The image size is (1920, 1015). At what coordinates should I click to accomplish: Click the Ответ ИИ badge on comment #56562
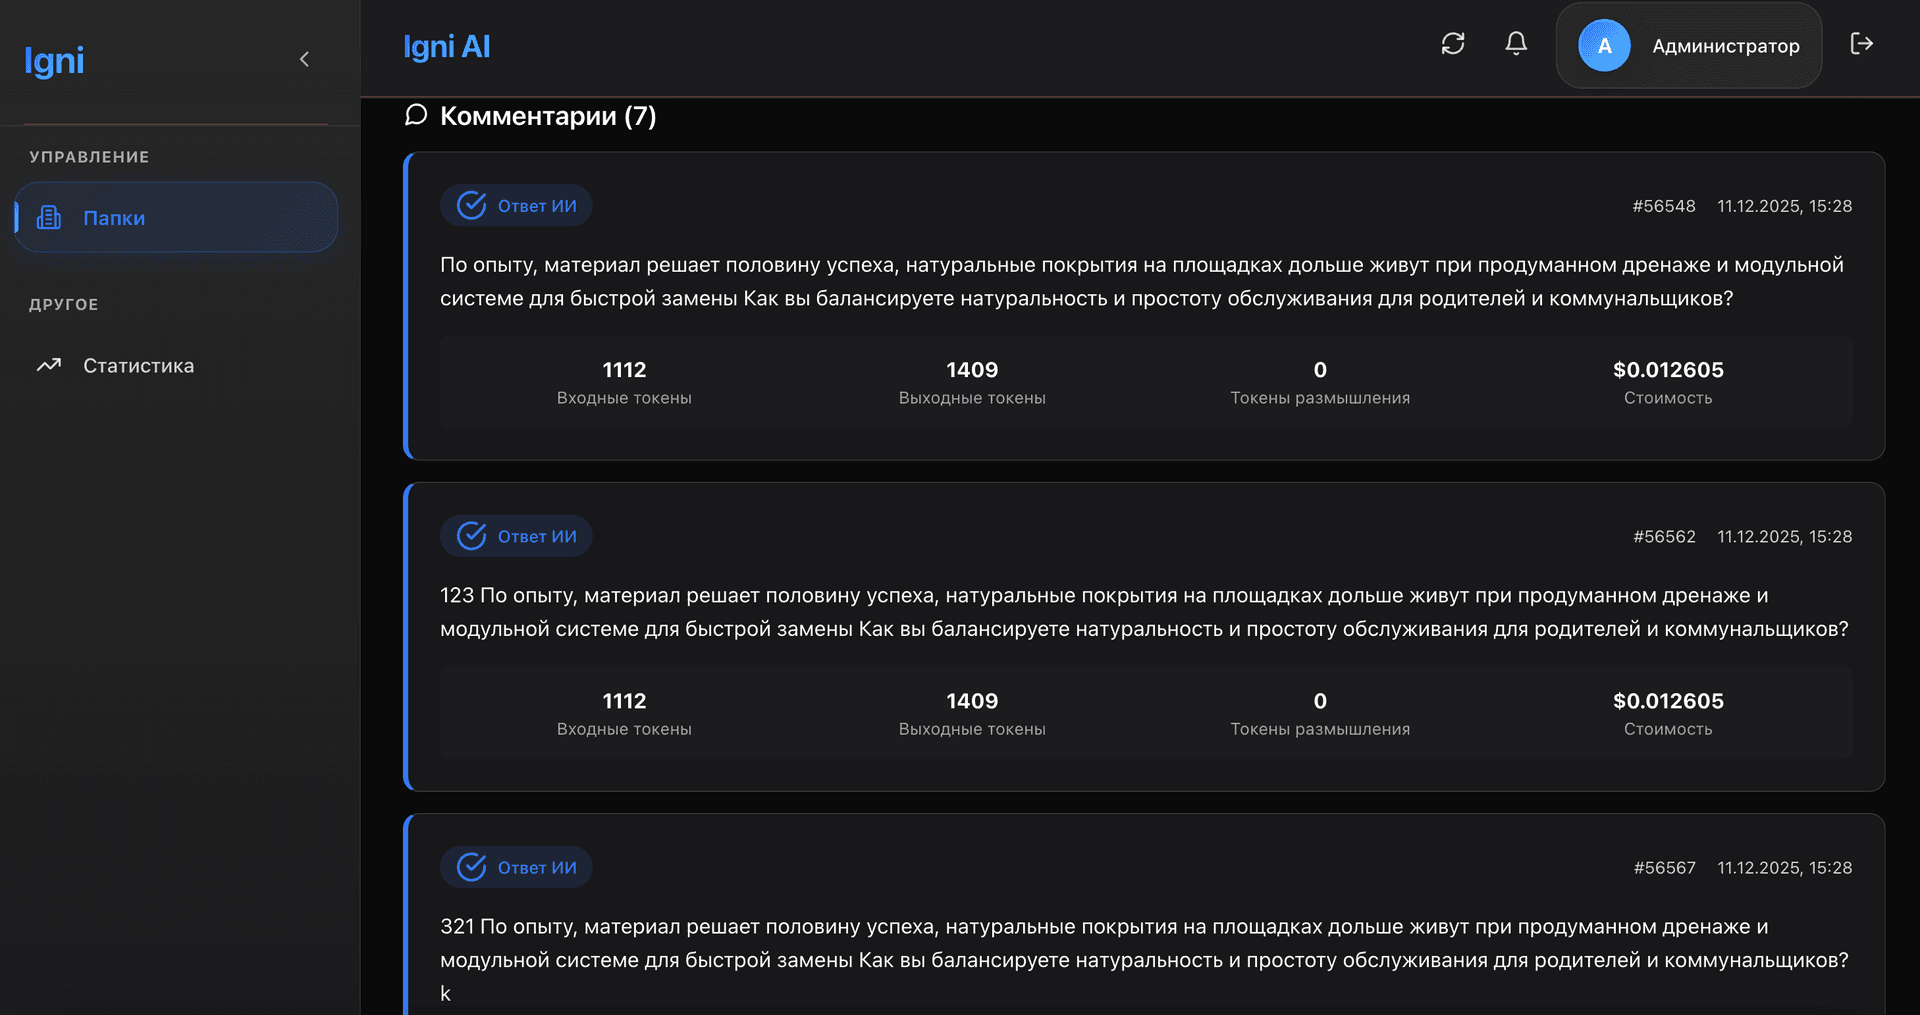[x=517, y=536]
